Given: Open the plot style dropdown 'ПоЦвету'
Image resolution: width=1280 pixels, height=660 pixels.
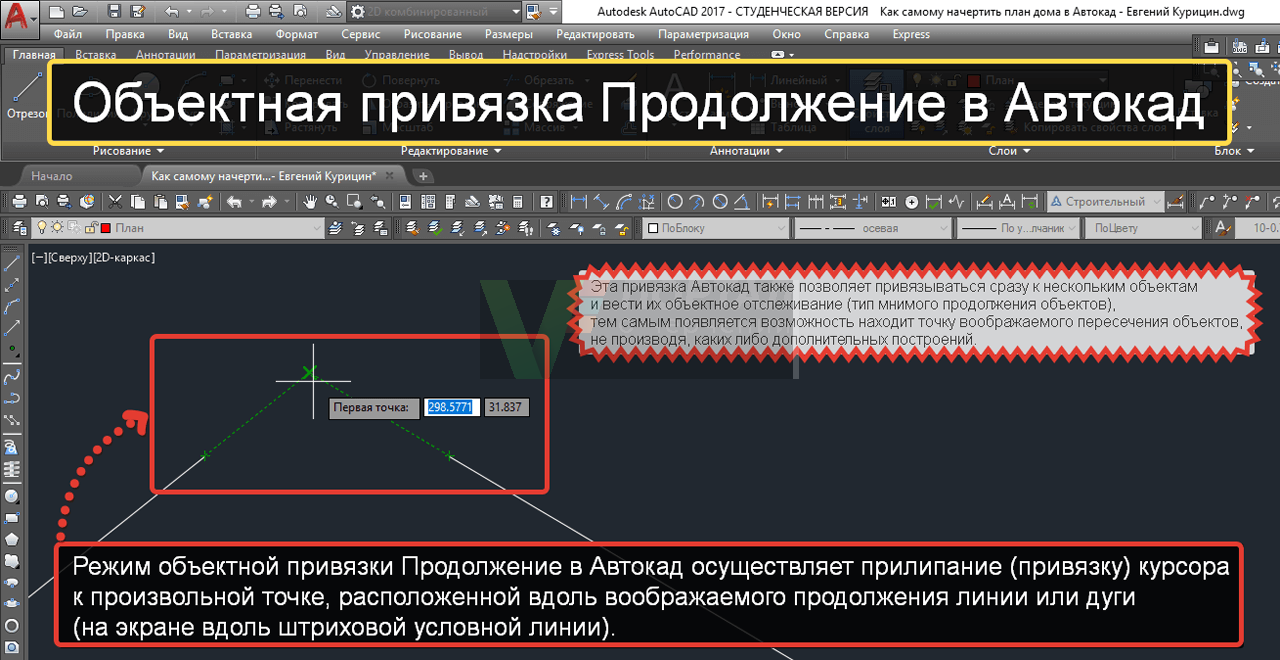Looking at the screenshot, I should pyautogui.click(x=1143, y=228).
